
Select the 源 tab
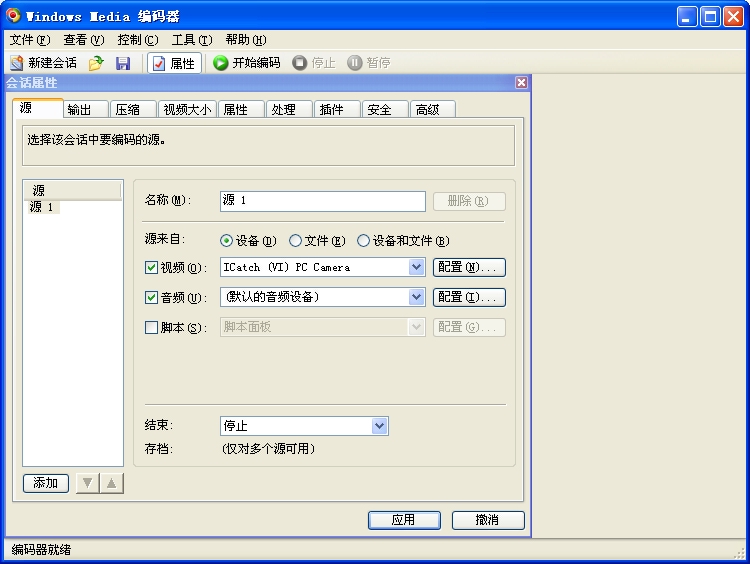pyautogui.click(x=38, y=108)
